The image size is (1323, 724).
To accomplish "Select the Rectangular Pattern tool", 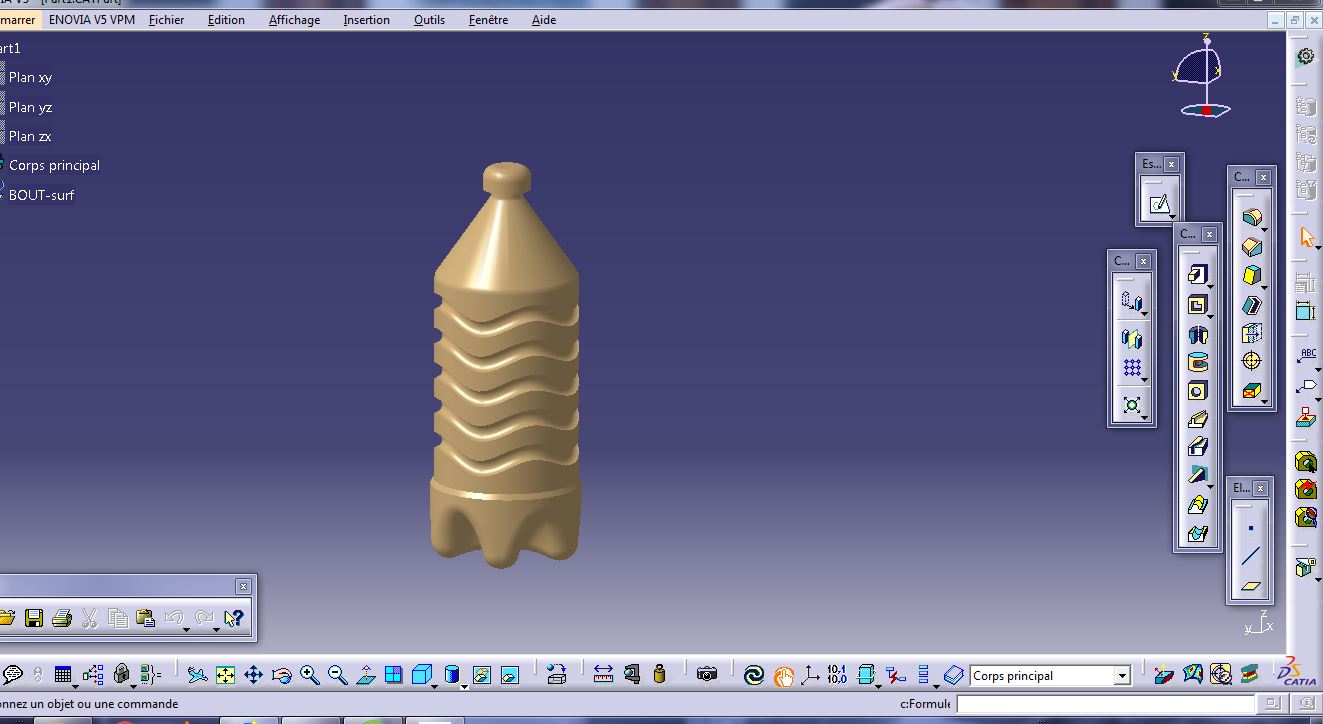I will coord(1132,368).
